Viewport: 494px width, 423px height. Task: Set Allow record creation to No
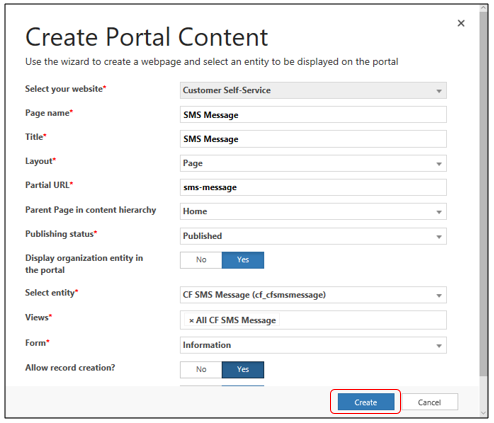point(201,369)
